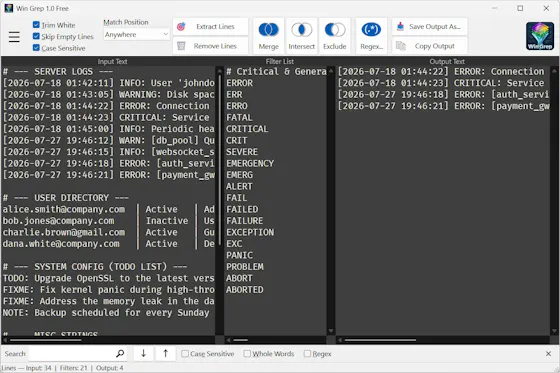Image resolution: width=560 pixels, height=373 pixels.
Task: Find next match with down arrow
Action: (144, 354)
